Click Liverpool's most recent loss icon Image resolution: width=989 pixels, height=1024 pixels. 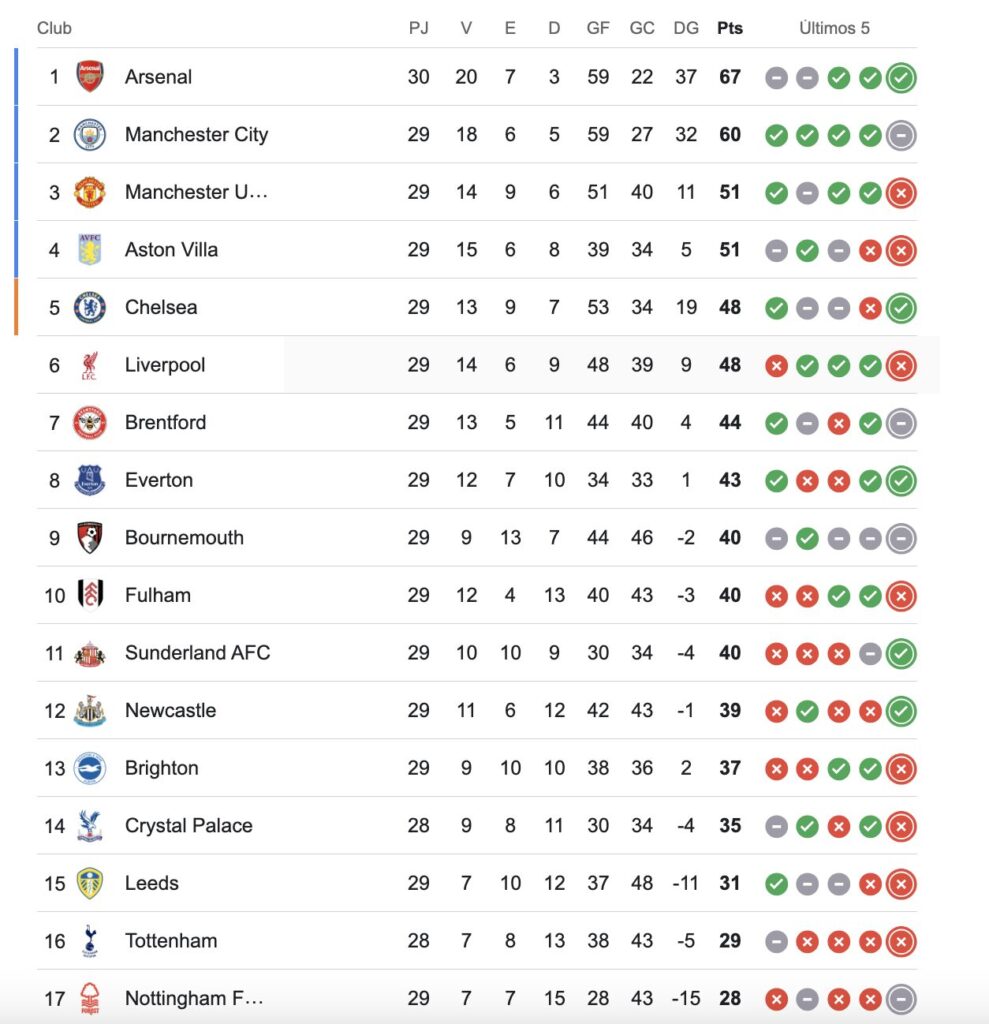[901, 366]
